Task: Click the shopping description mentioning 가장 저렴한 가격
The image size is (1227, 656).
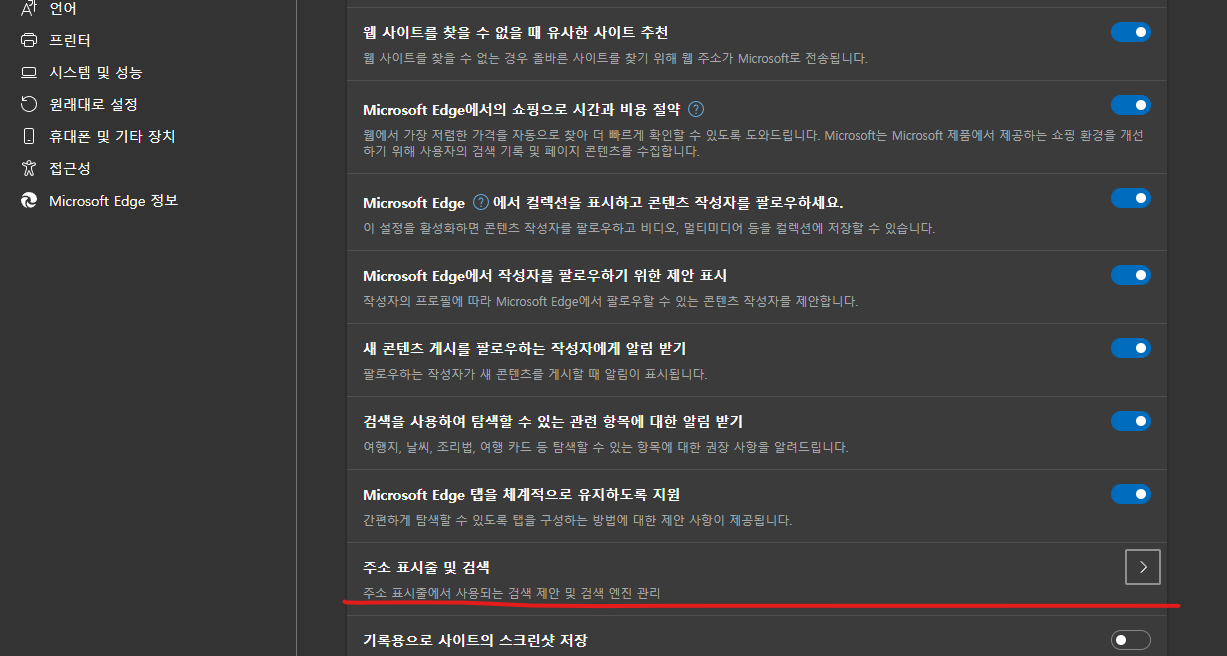Action: point(754,143)
